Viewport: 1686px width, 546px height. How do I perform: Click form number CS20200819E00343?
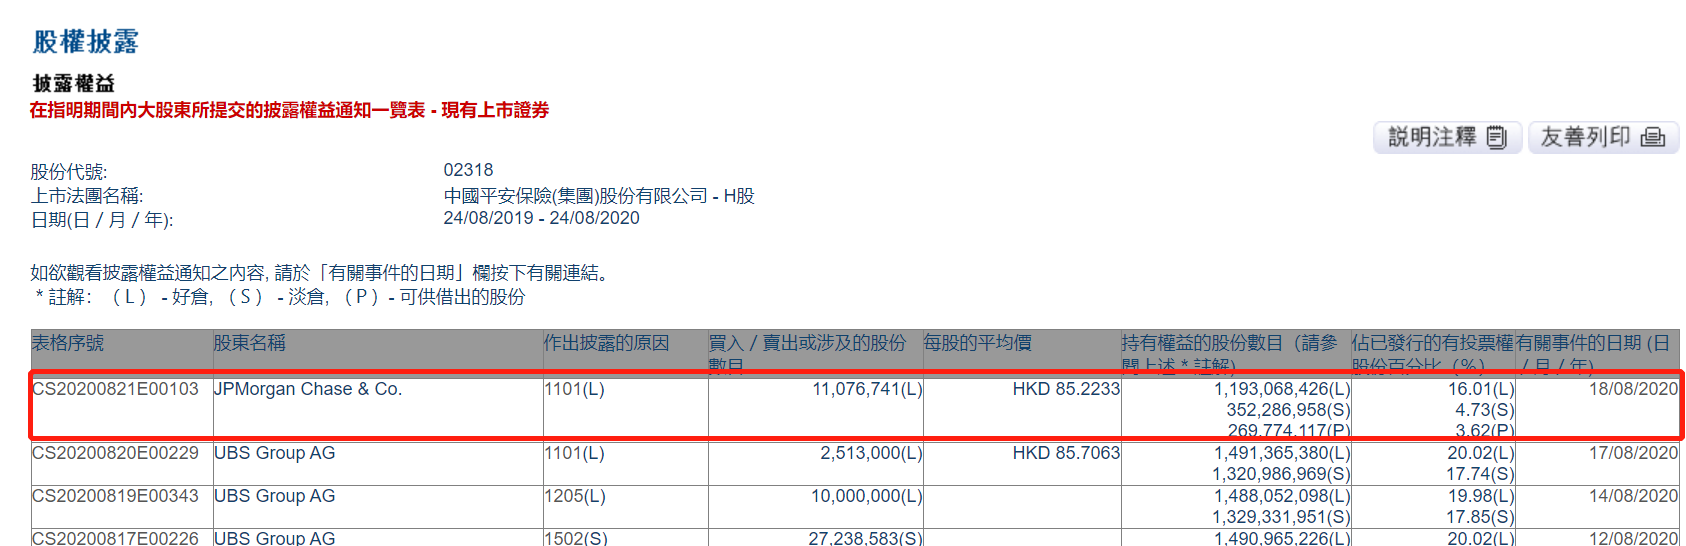(x=115, y=496)
